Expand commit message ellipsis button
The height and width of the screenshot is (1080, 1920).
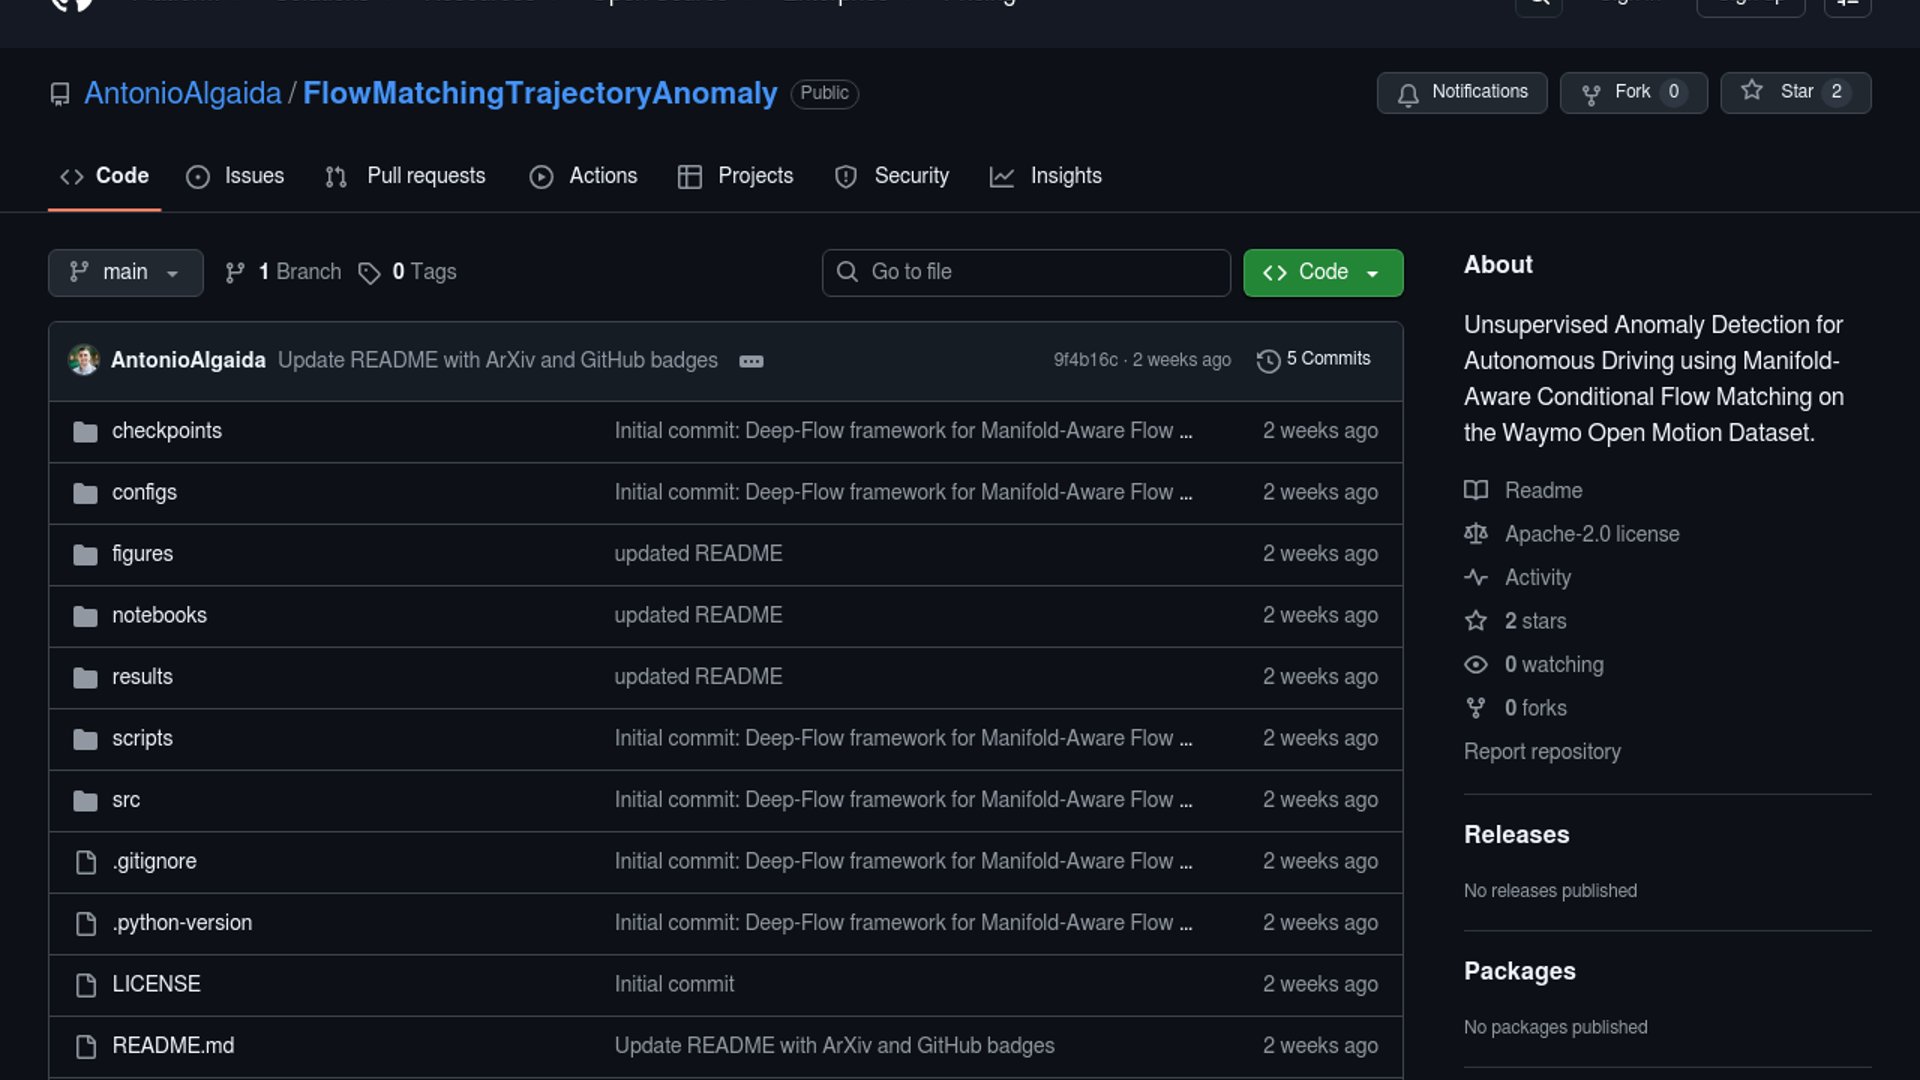pyautogui.click(x=751, y=361)
